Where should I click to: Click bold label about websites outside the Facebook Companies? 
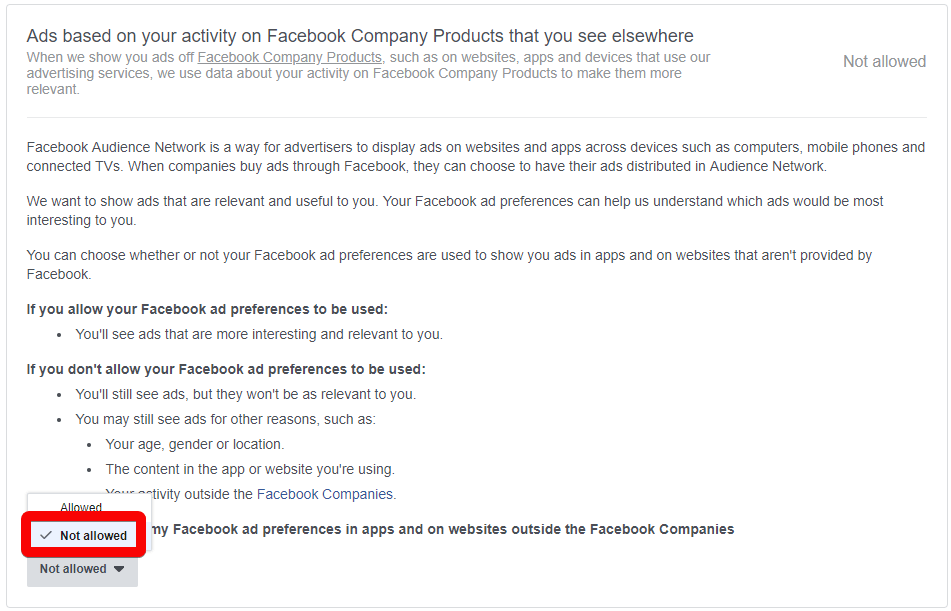coord(443,529)
